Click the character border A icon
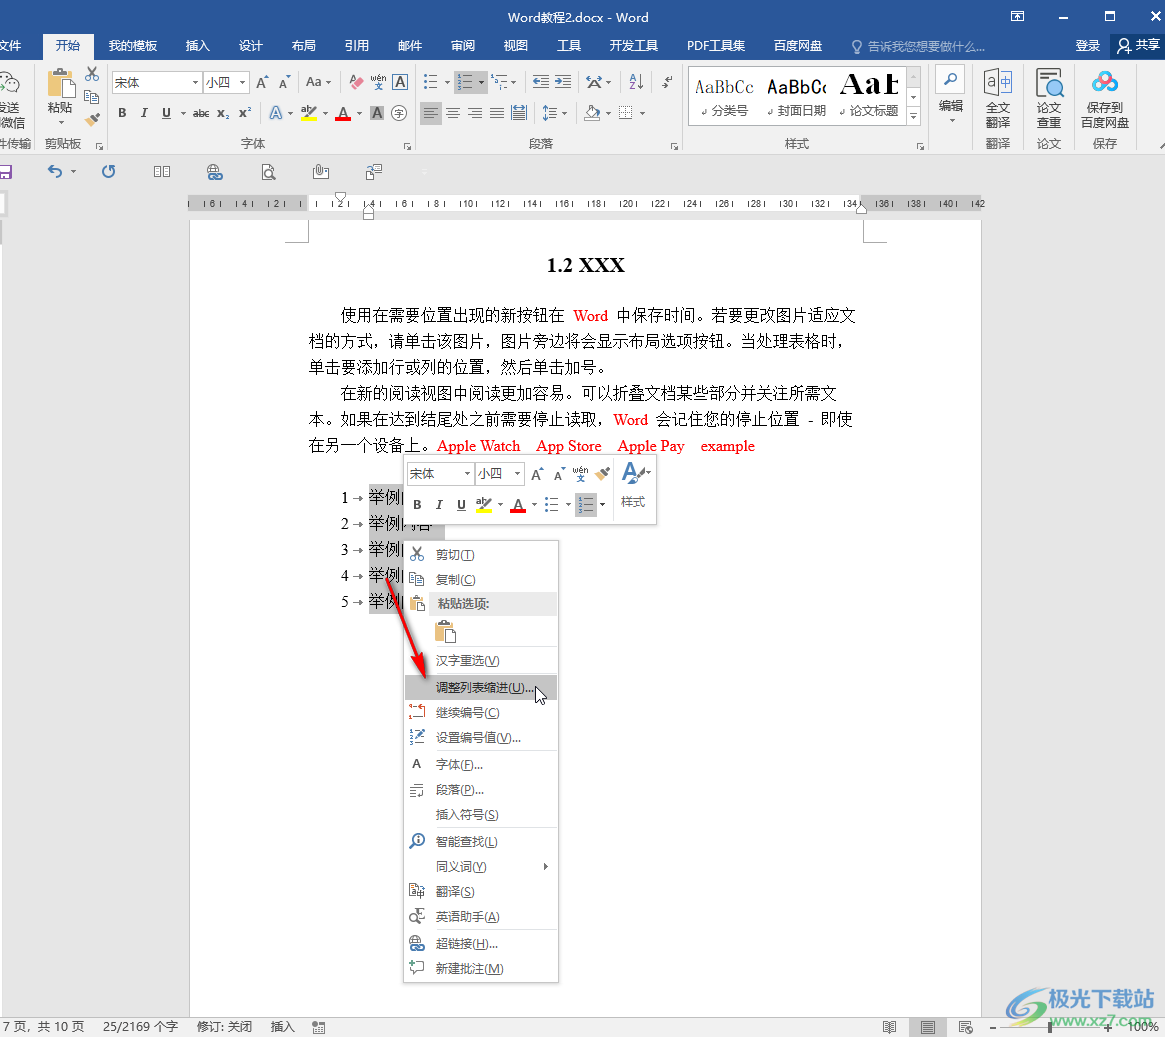This screenshot has width=1165, height=1037. point(400,82)
